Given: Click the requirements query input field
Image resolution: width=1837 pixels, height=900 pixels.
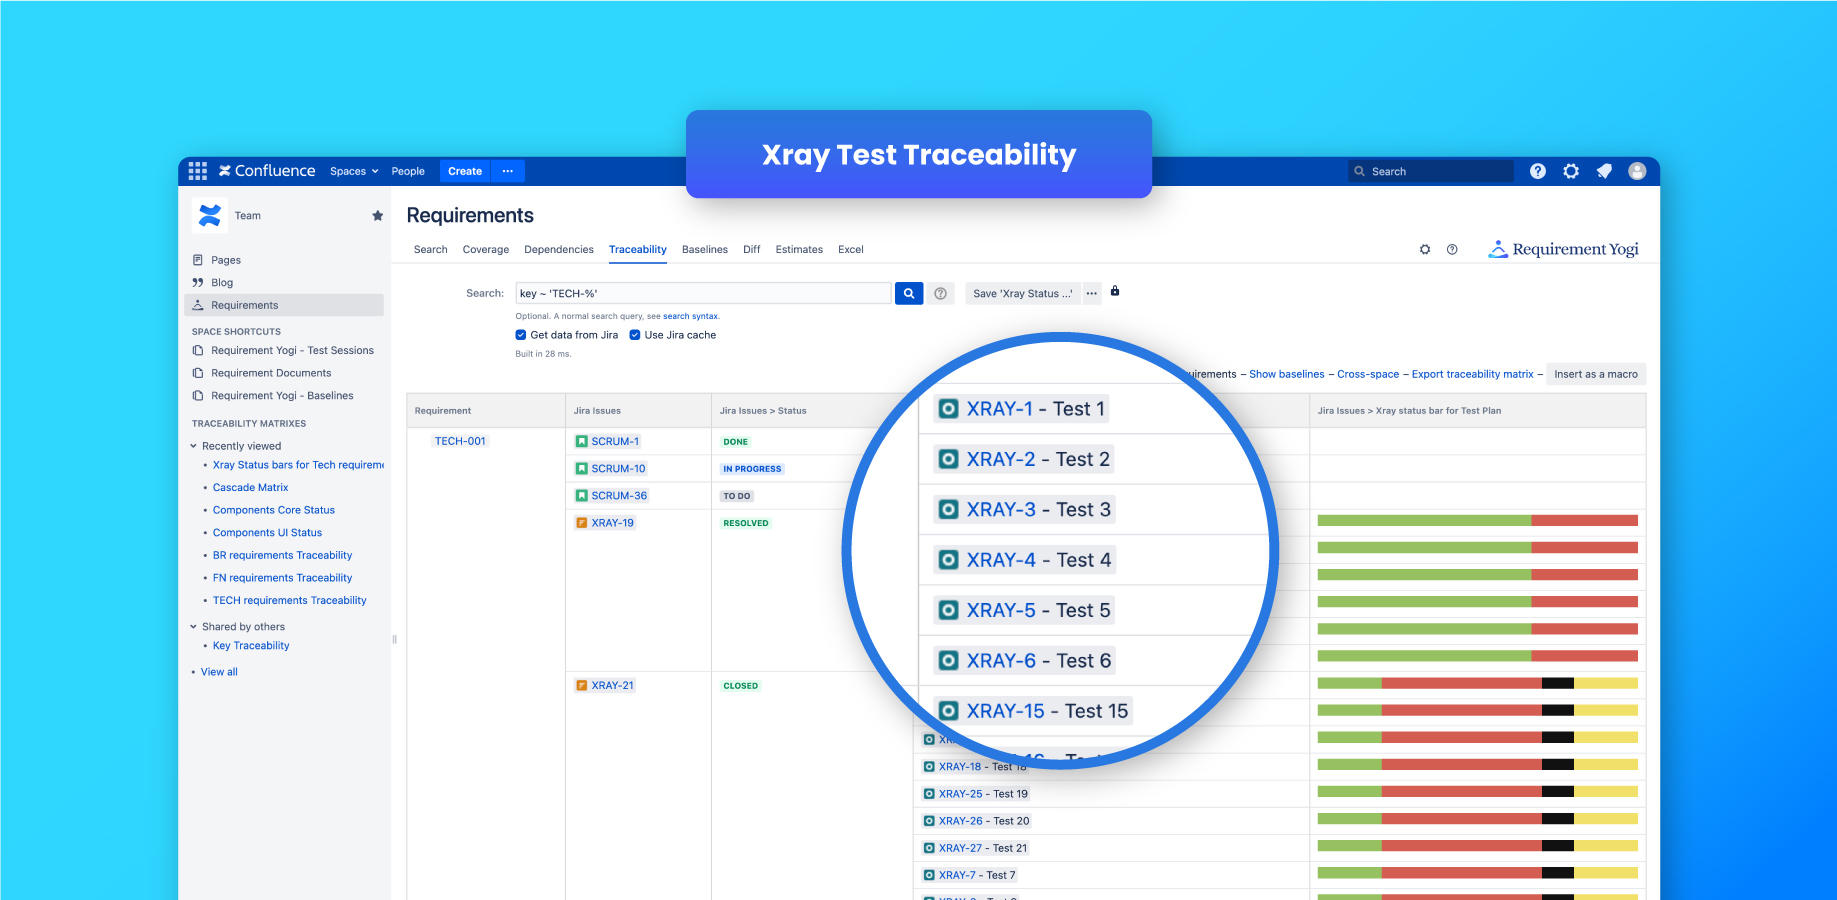Looking at the screenshot, I should tap(703, 293).
